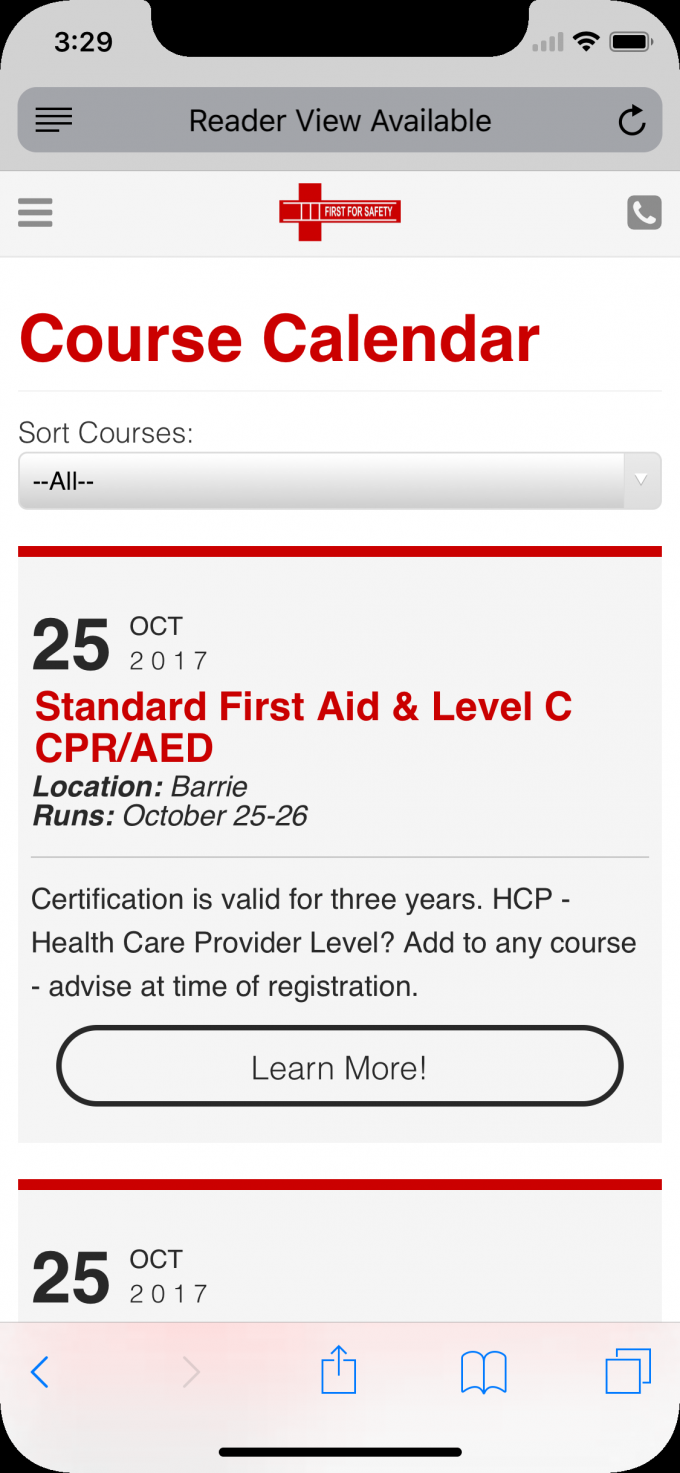Open the Reader View icon in address bar

tap(54, 121)
